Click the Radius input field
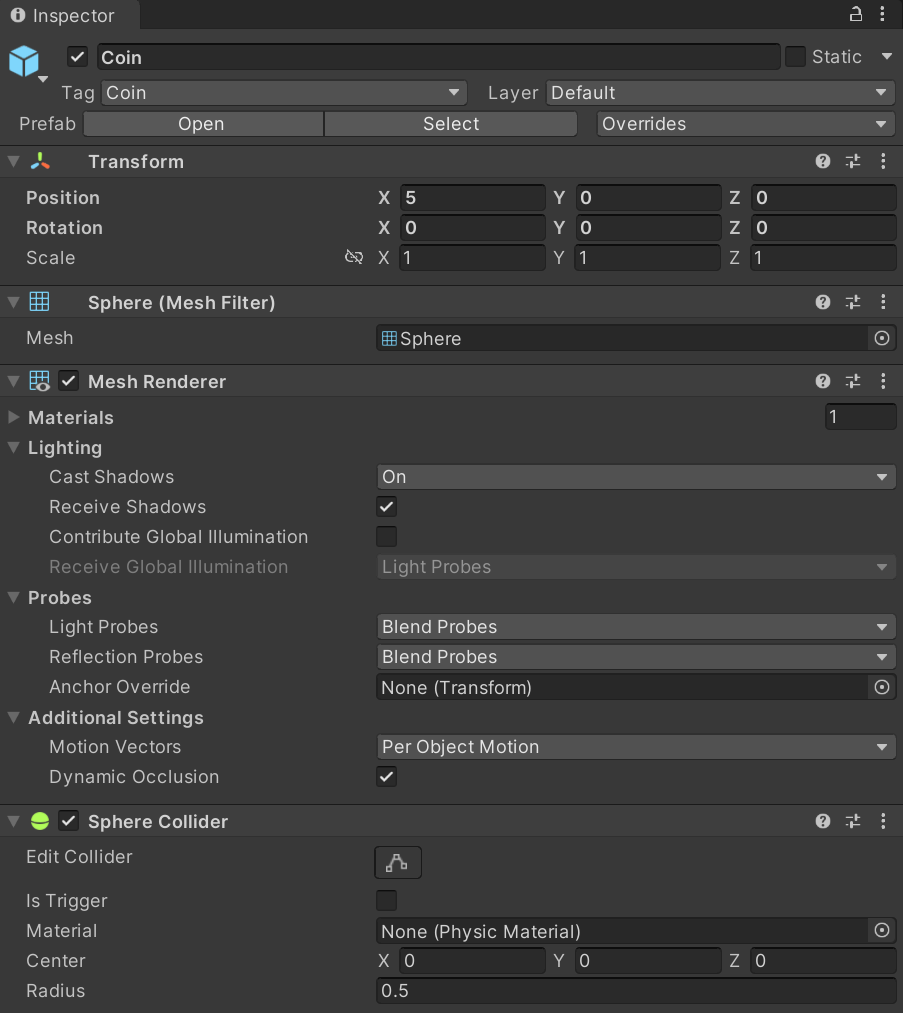This screenshot has height=1013, width=903. click(x=636, y=991)
